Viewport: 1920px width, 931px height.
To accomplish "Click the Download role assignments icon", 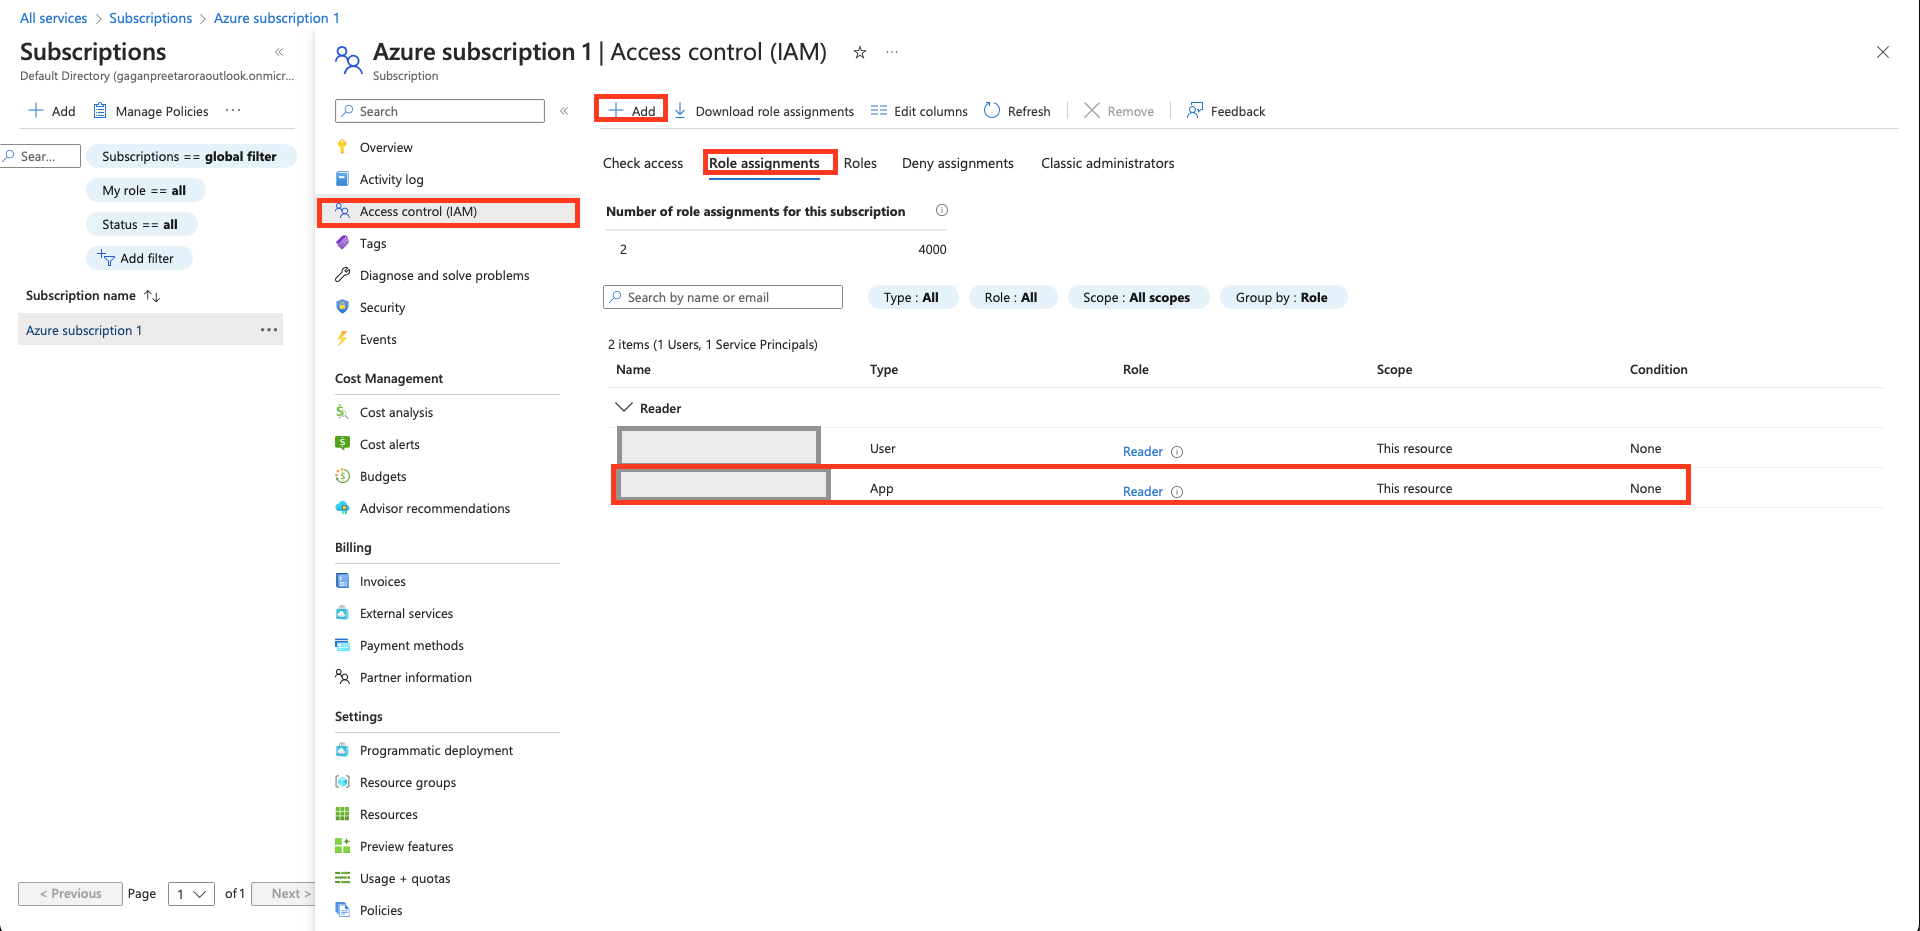I will (x=680, y=111).
